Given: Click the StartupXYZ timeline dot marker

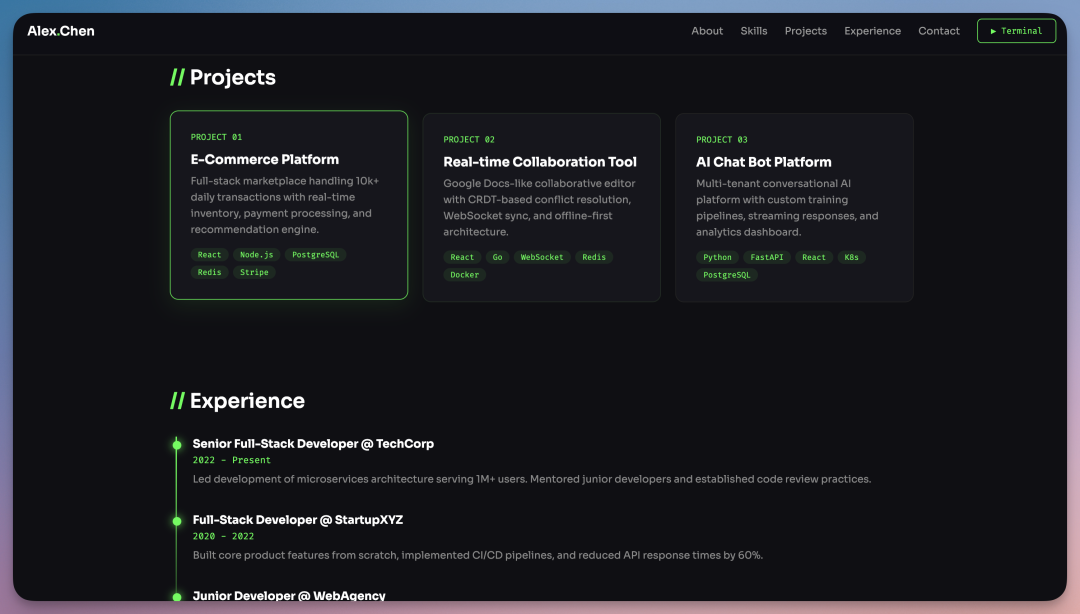Looking at the screenshot, I should (x=177, y=520).
